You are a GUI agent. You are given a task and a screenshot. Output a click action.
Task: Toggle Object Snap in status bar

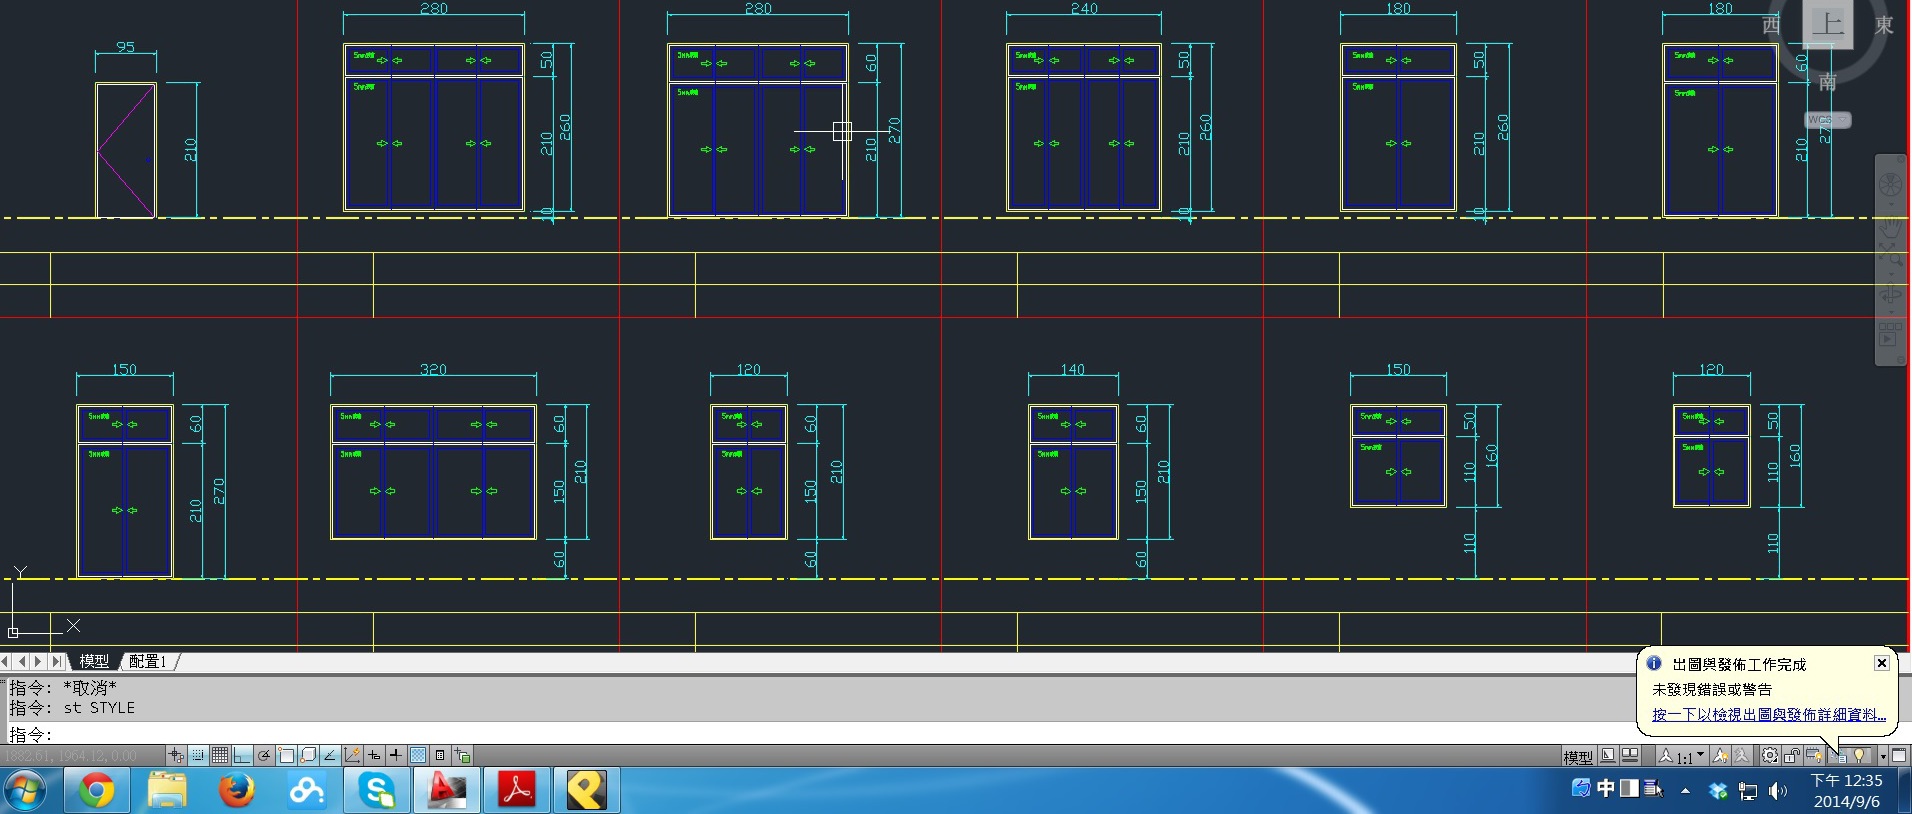click(286, 756)
